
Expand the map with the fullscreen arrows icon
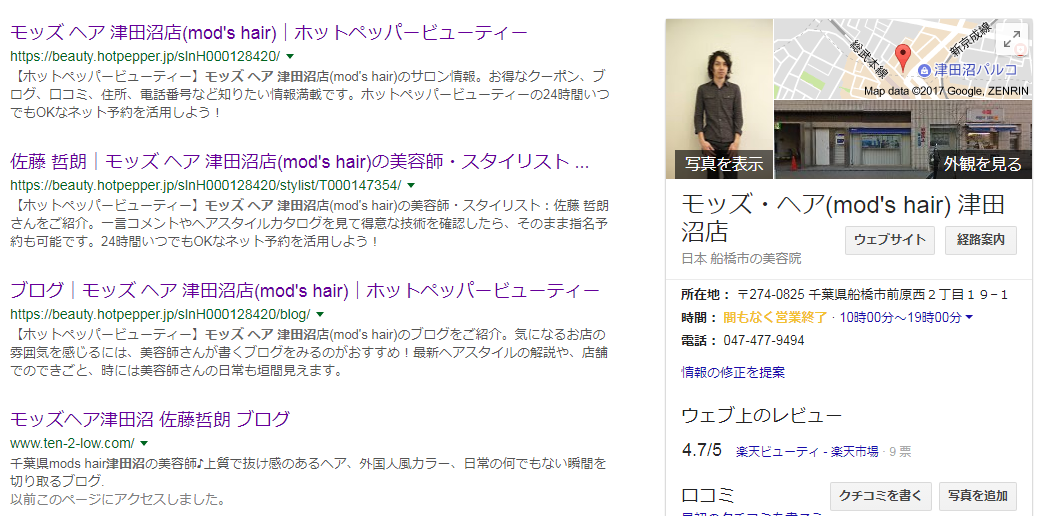(1012, 41)
